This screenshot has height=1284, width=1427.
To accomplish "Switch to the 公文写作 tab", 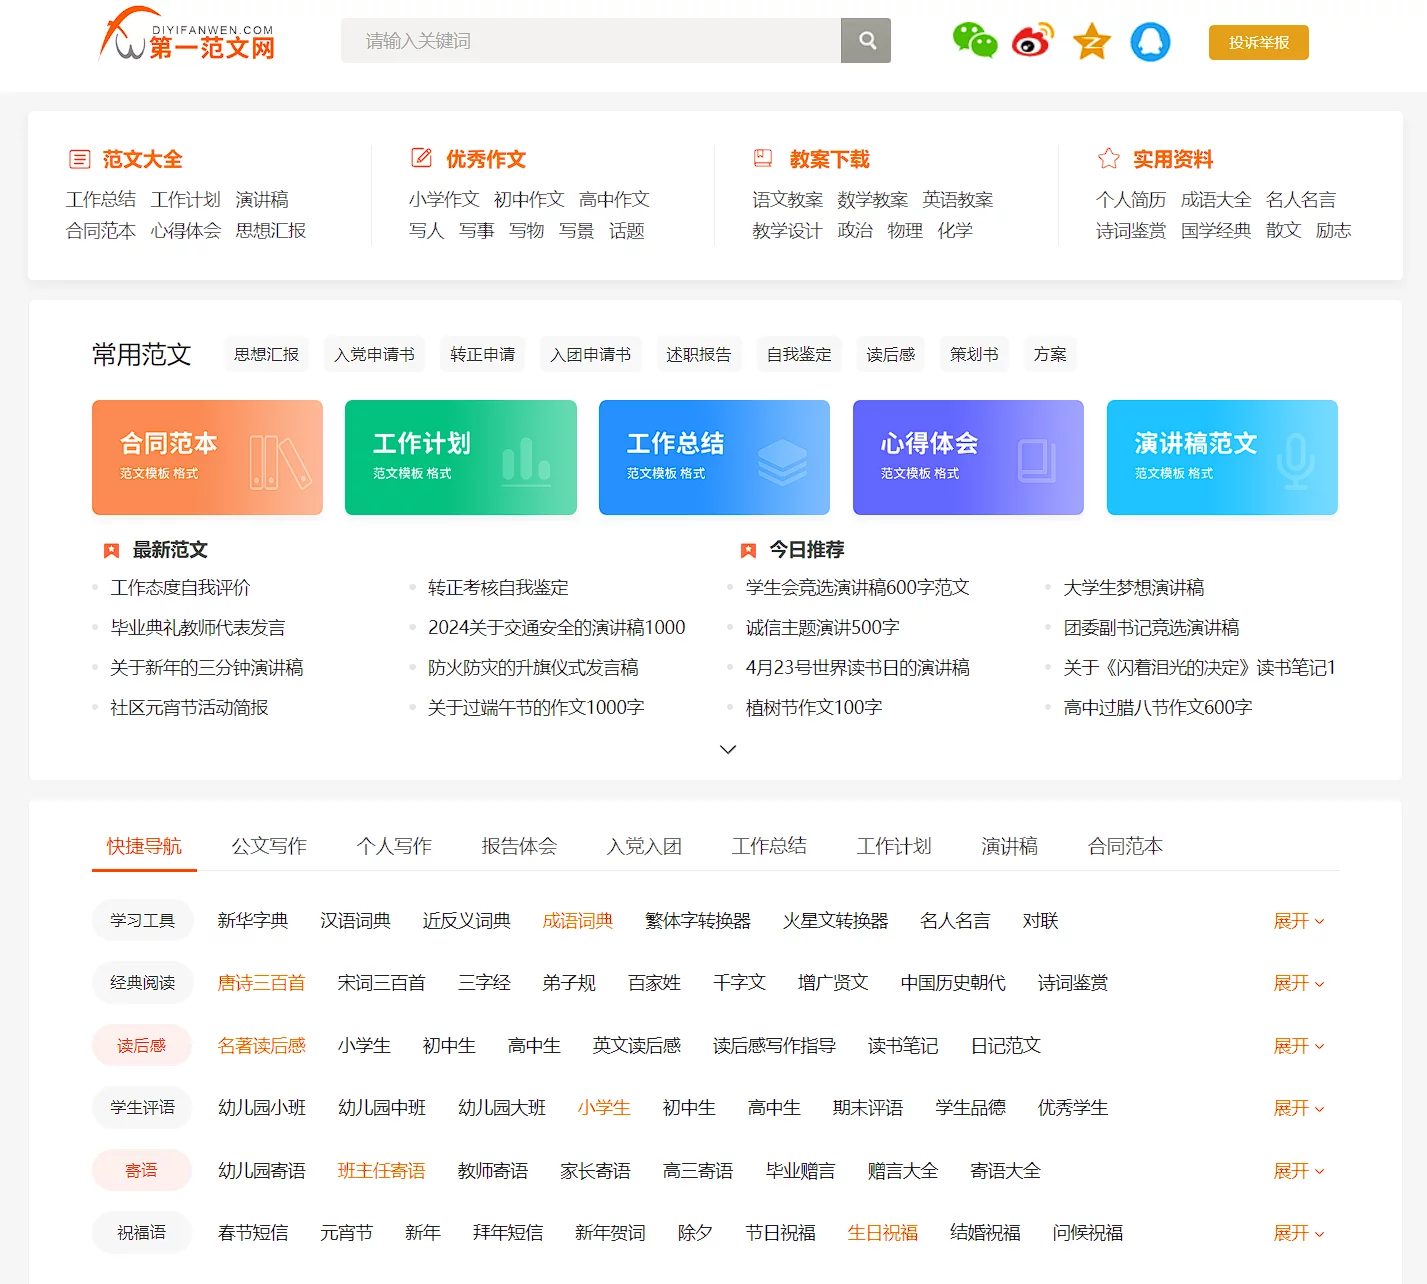I will point(269,846).
